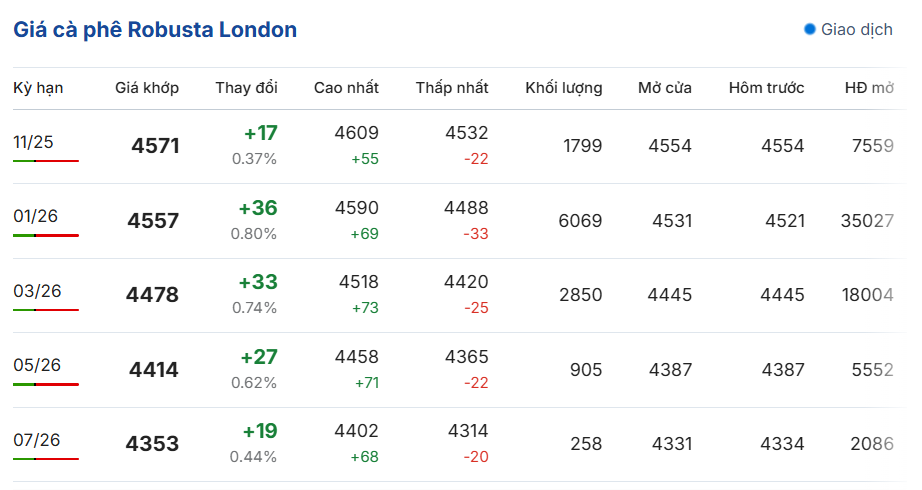Screen dimensions: 922x490
Task: Click the range bar under 03/26
Action: click(46, 310)
